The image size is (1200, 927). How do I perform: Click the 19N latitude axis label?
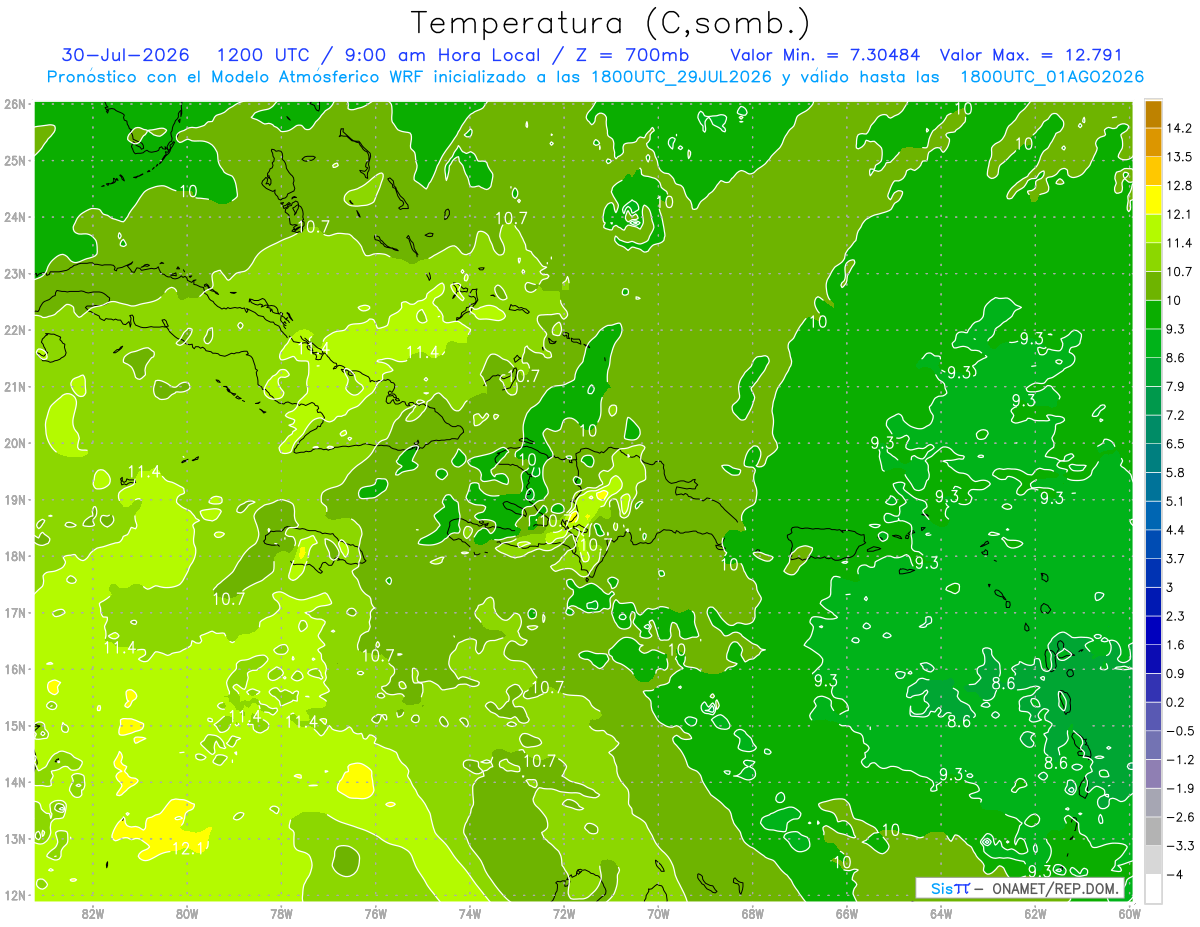tap(15, 500)
